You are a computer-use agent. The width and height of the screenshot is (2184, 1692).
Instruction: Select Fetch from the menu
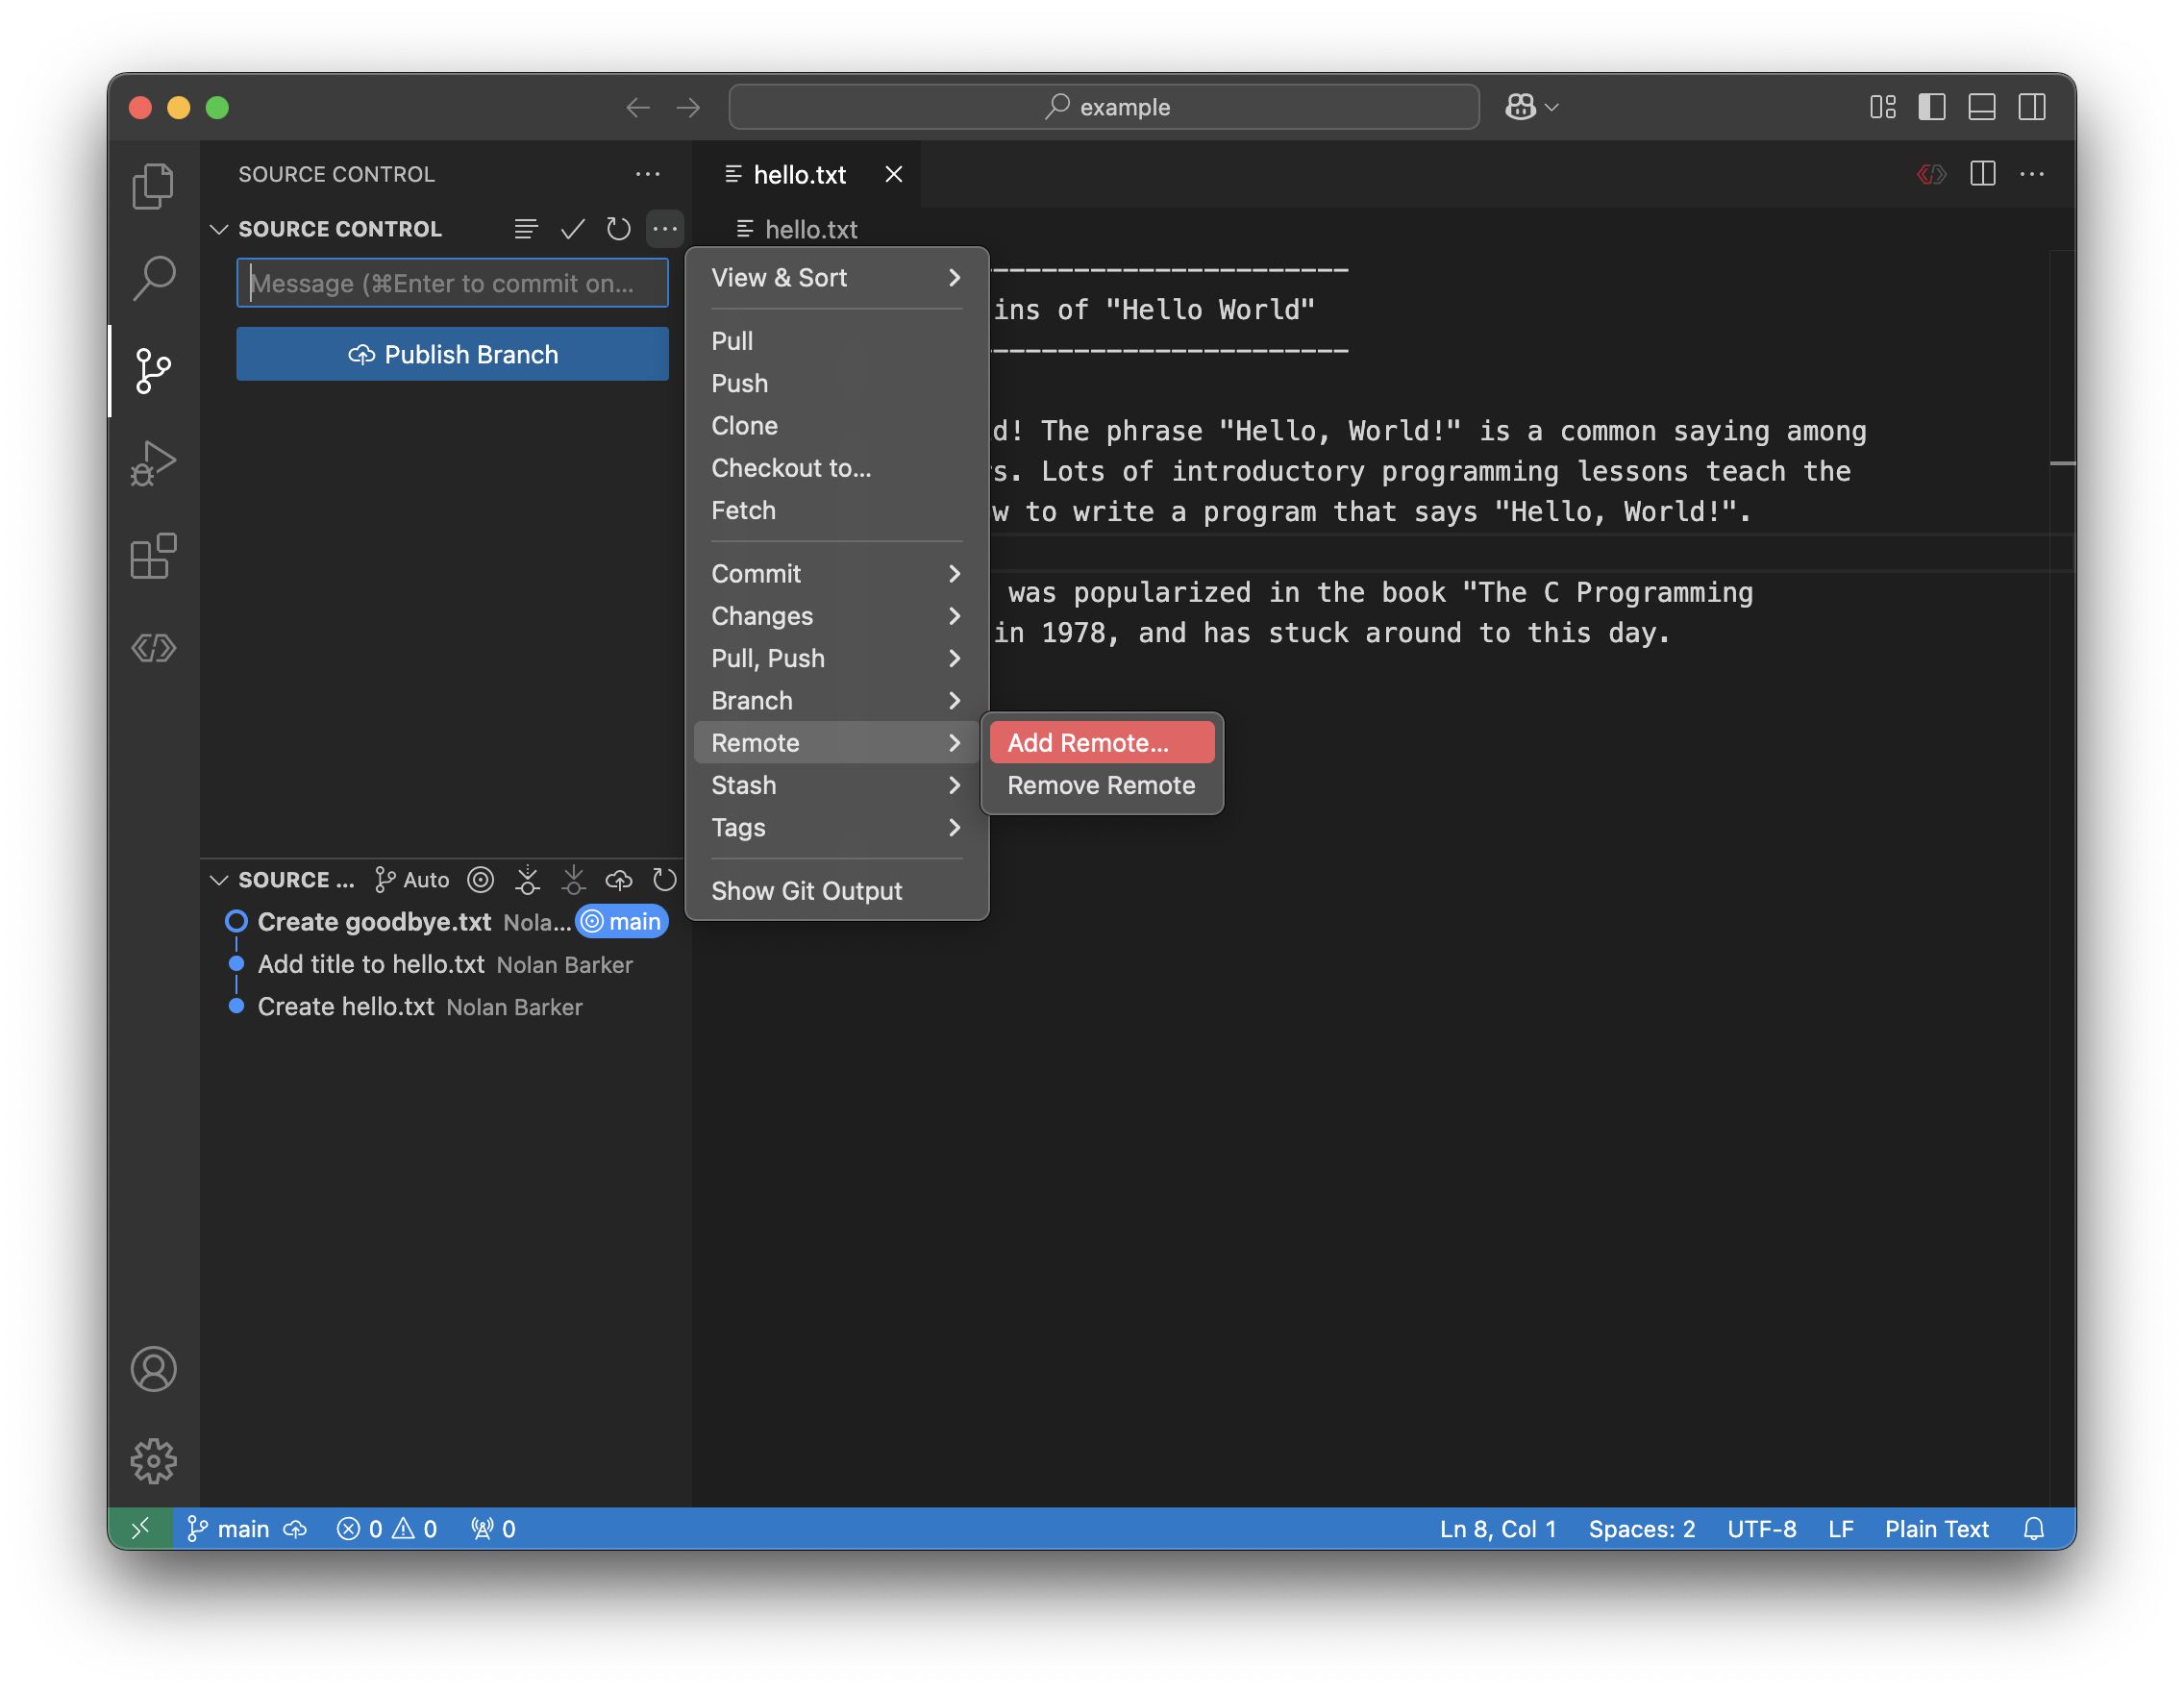tap(836, 510)
